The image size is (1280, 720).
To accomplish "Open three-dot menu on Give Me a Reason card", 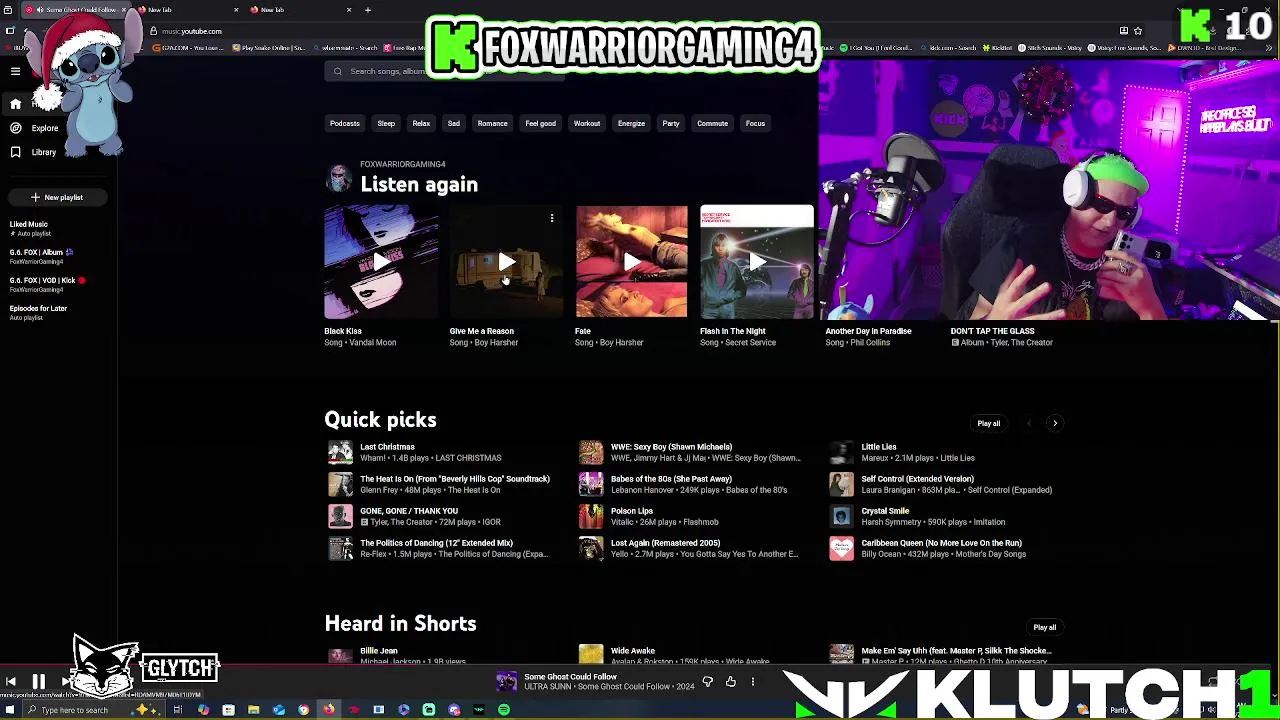I will coord(551,218).
